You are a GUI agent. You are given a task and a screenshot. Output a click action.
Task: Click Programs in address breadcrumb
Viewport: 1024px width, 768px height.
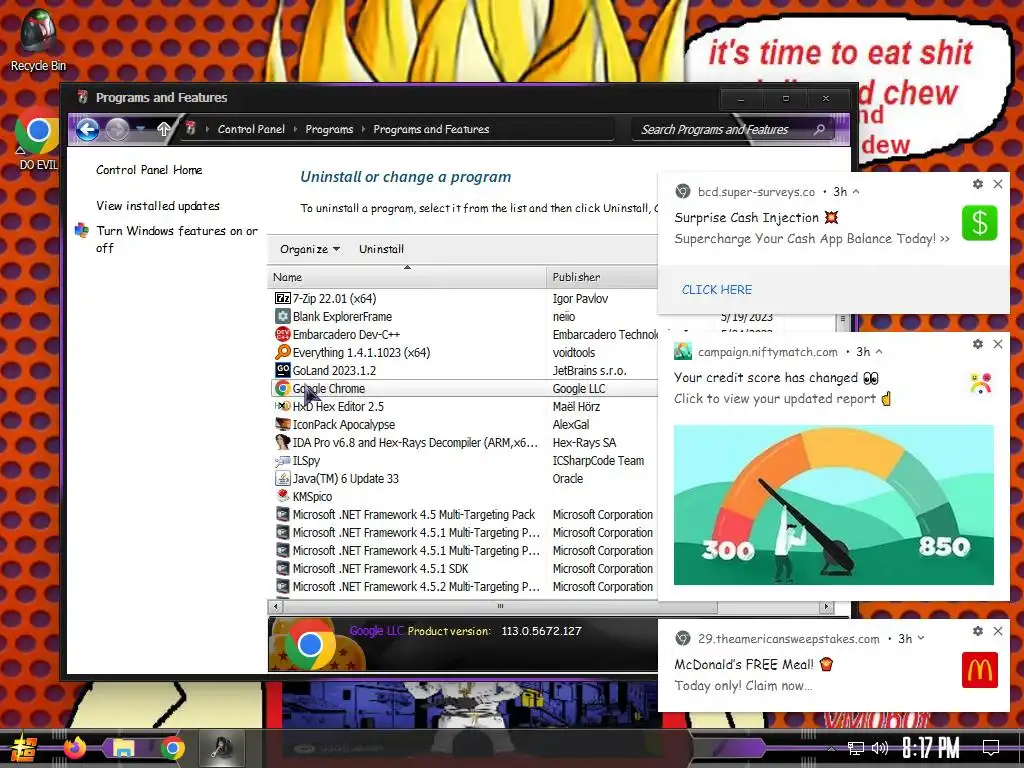click(329, 129)
